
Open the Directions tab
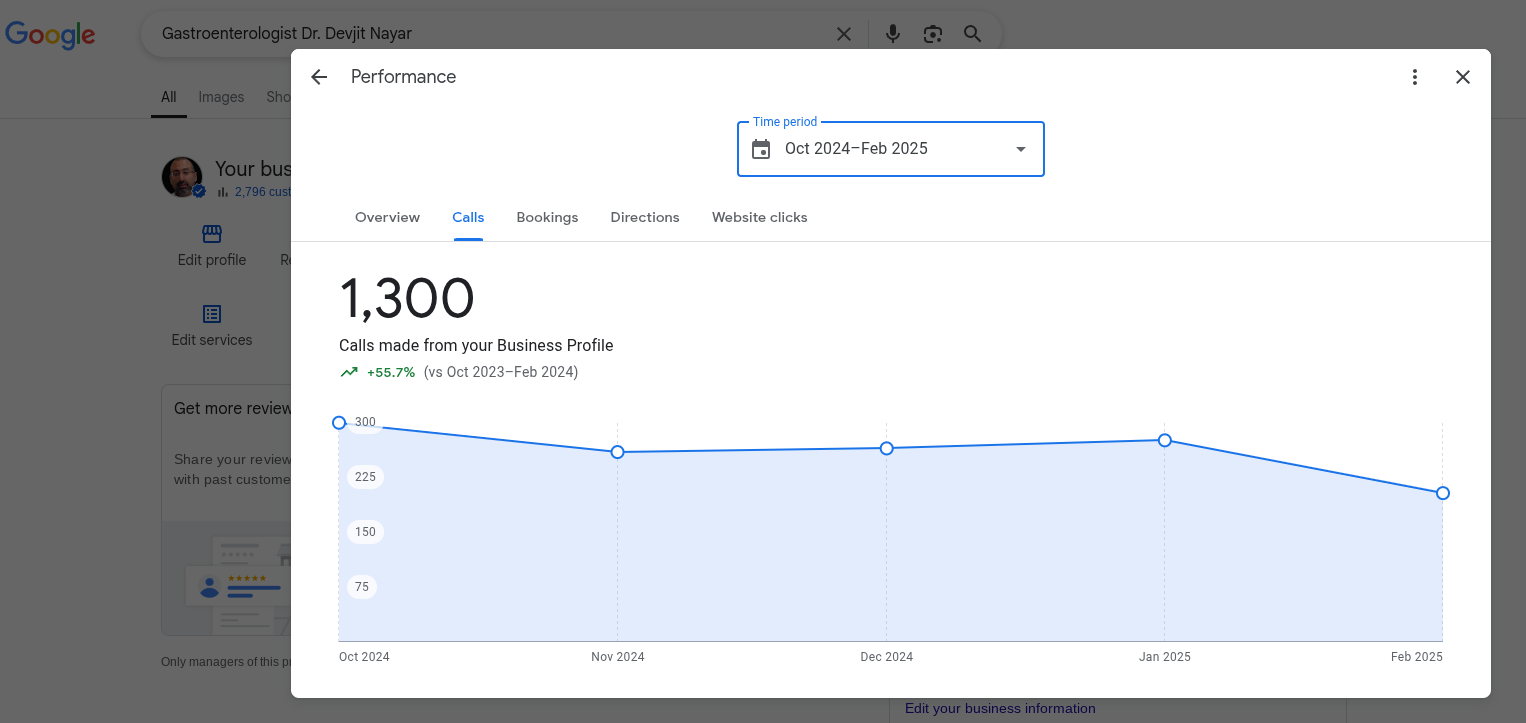(644, 217)
